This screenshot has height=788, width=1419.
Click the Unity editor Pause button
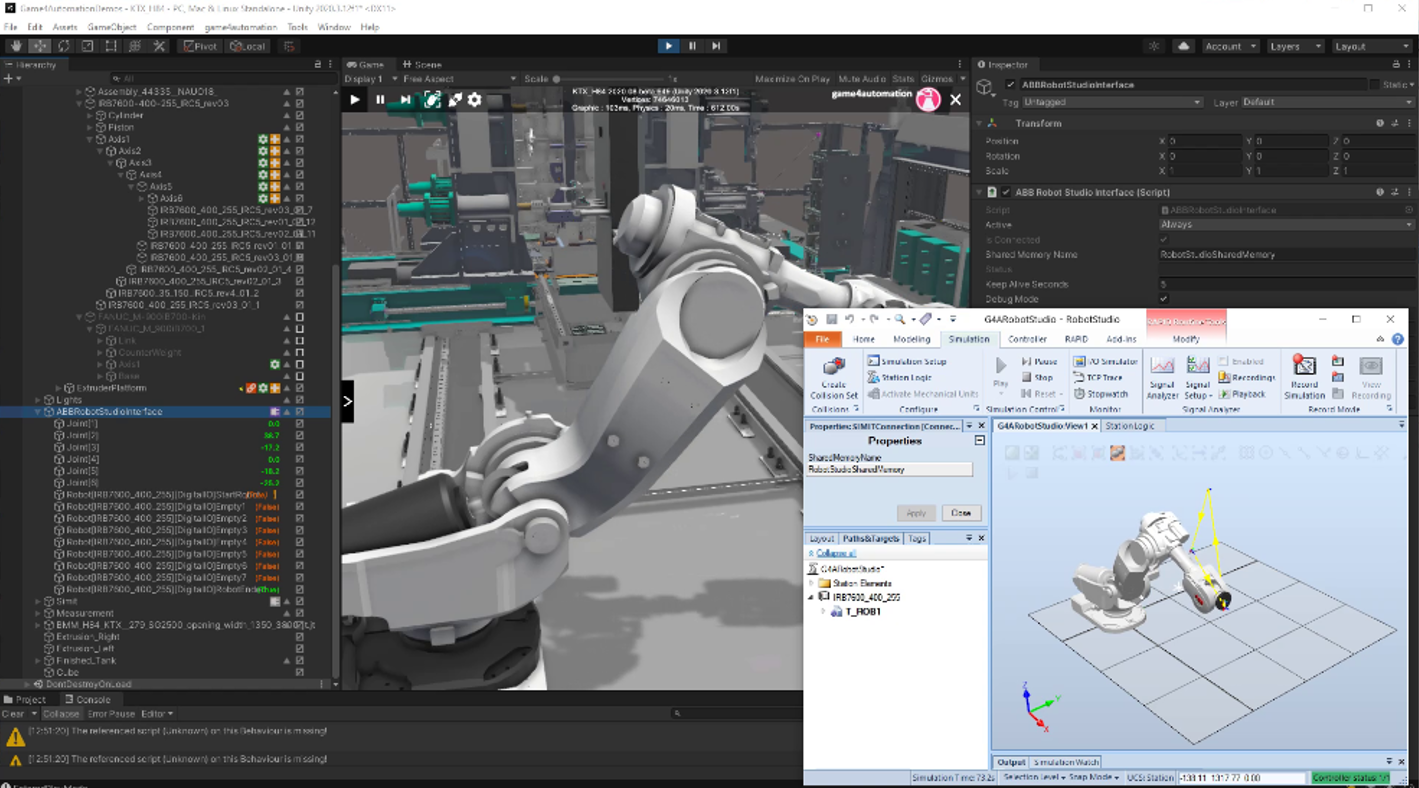pyautogui.click(x=692, y=46)
